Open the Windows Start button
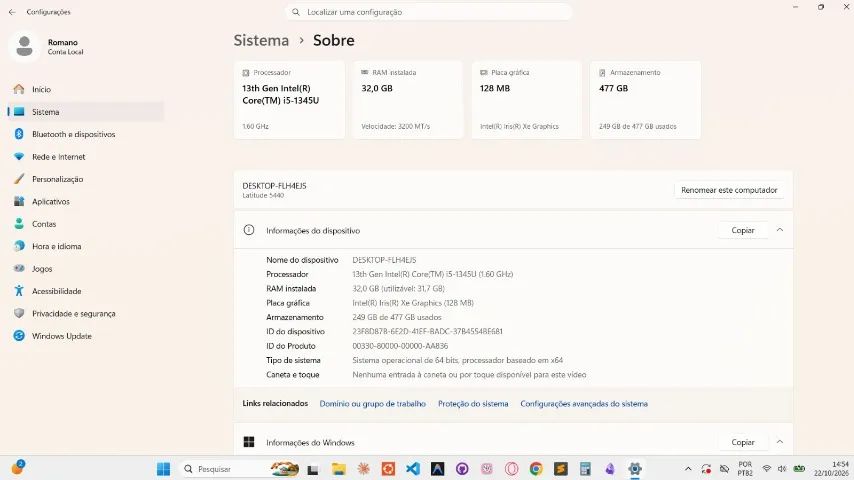Viewport: 854px width, 480px height. coord(163,469)
